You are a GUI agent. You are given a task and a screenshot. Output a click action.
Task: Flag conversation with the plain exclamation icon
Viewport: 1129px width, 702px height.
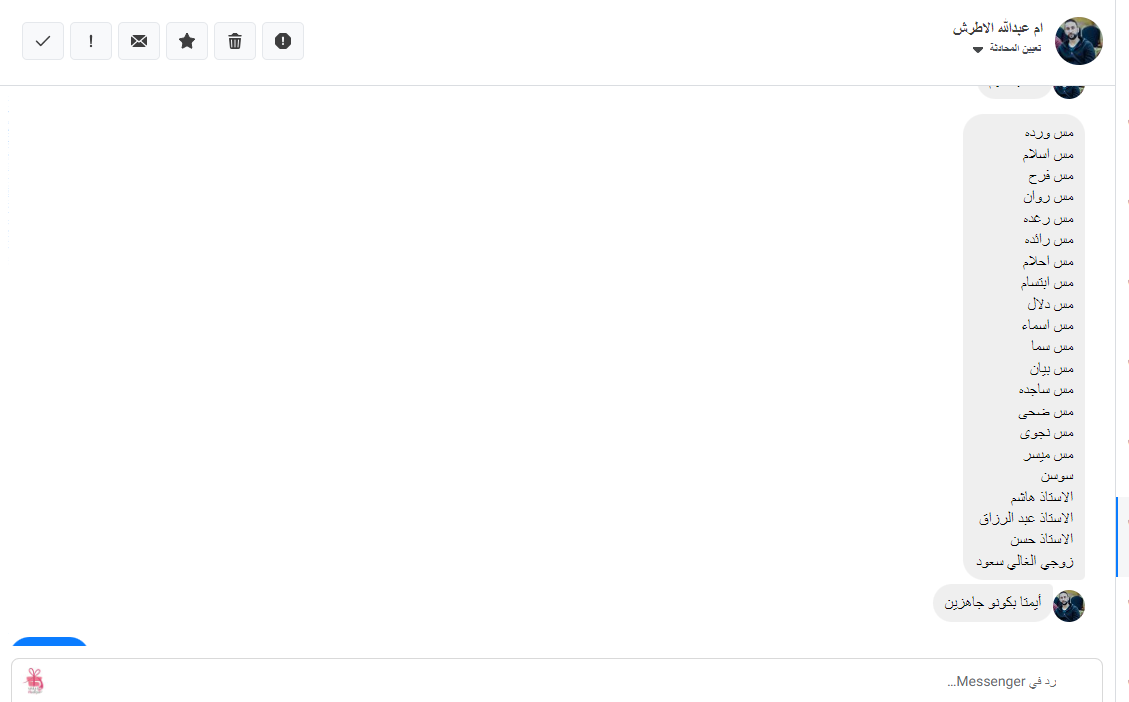point(91,41)
